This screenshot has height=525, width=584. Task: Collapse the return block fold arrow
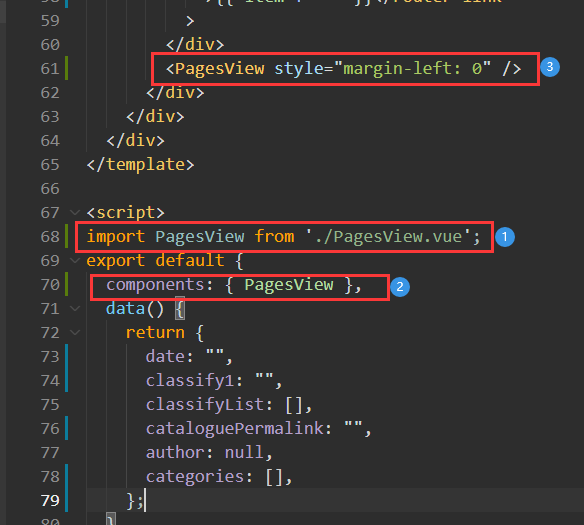pyautogui.click(x=75, y=332)
